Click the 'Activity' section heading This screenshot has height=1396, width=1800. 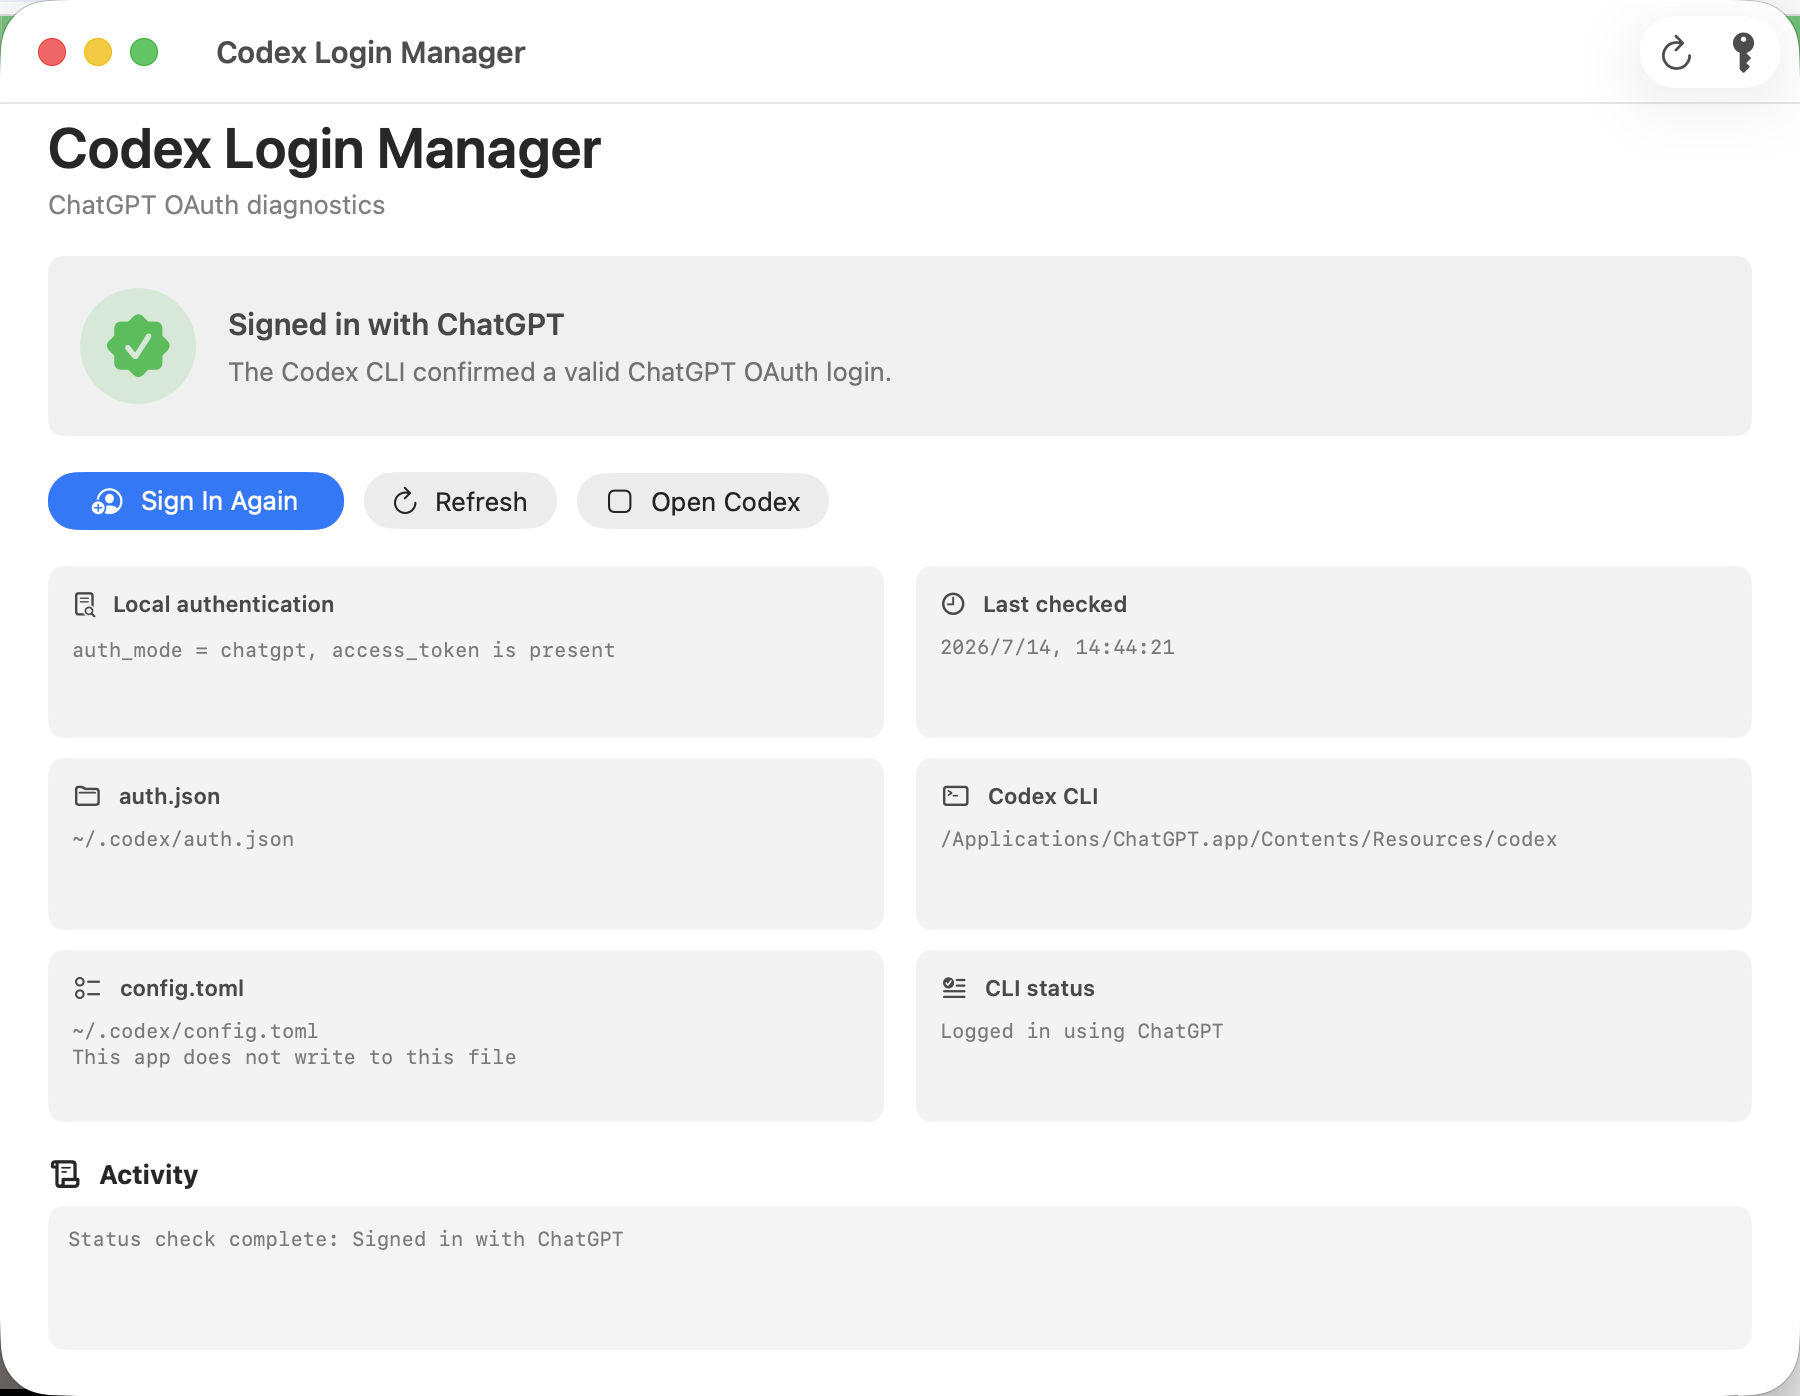click(x=148, y=1174)
